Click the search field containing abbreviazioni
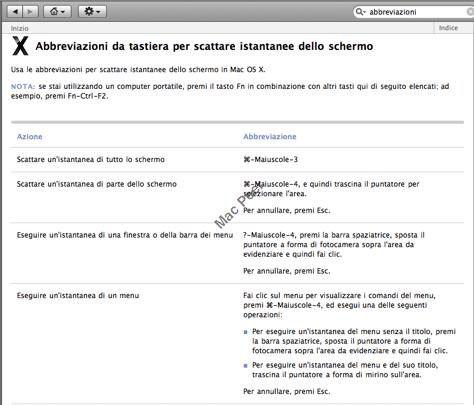This screenshot has width=474, height=405. click(x=413, y=12)
